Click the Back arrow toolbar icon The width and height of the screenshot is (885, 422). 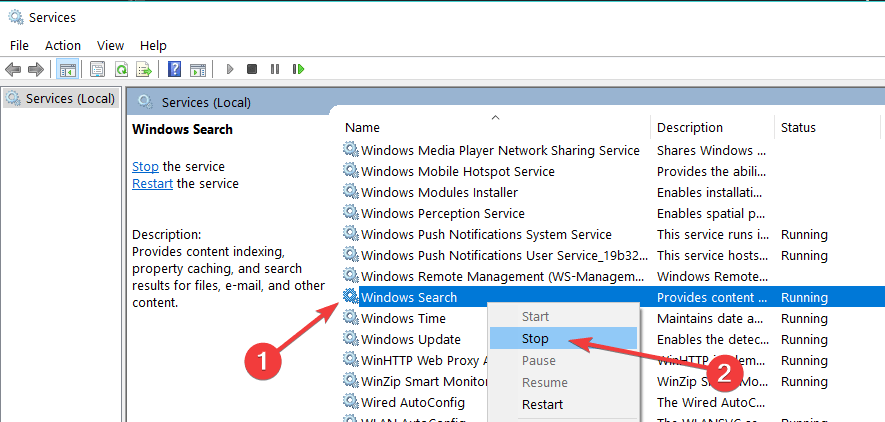(x=13, y=69)
